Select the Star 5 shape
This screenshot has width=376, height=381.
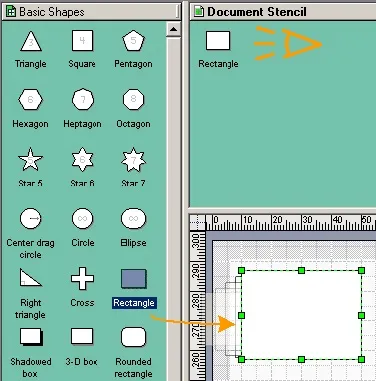pos(30,159)
